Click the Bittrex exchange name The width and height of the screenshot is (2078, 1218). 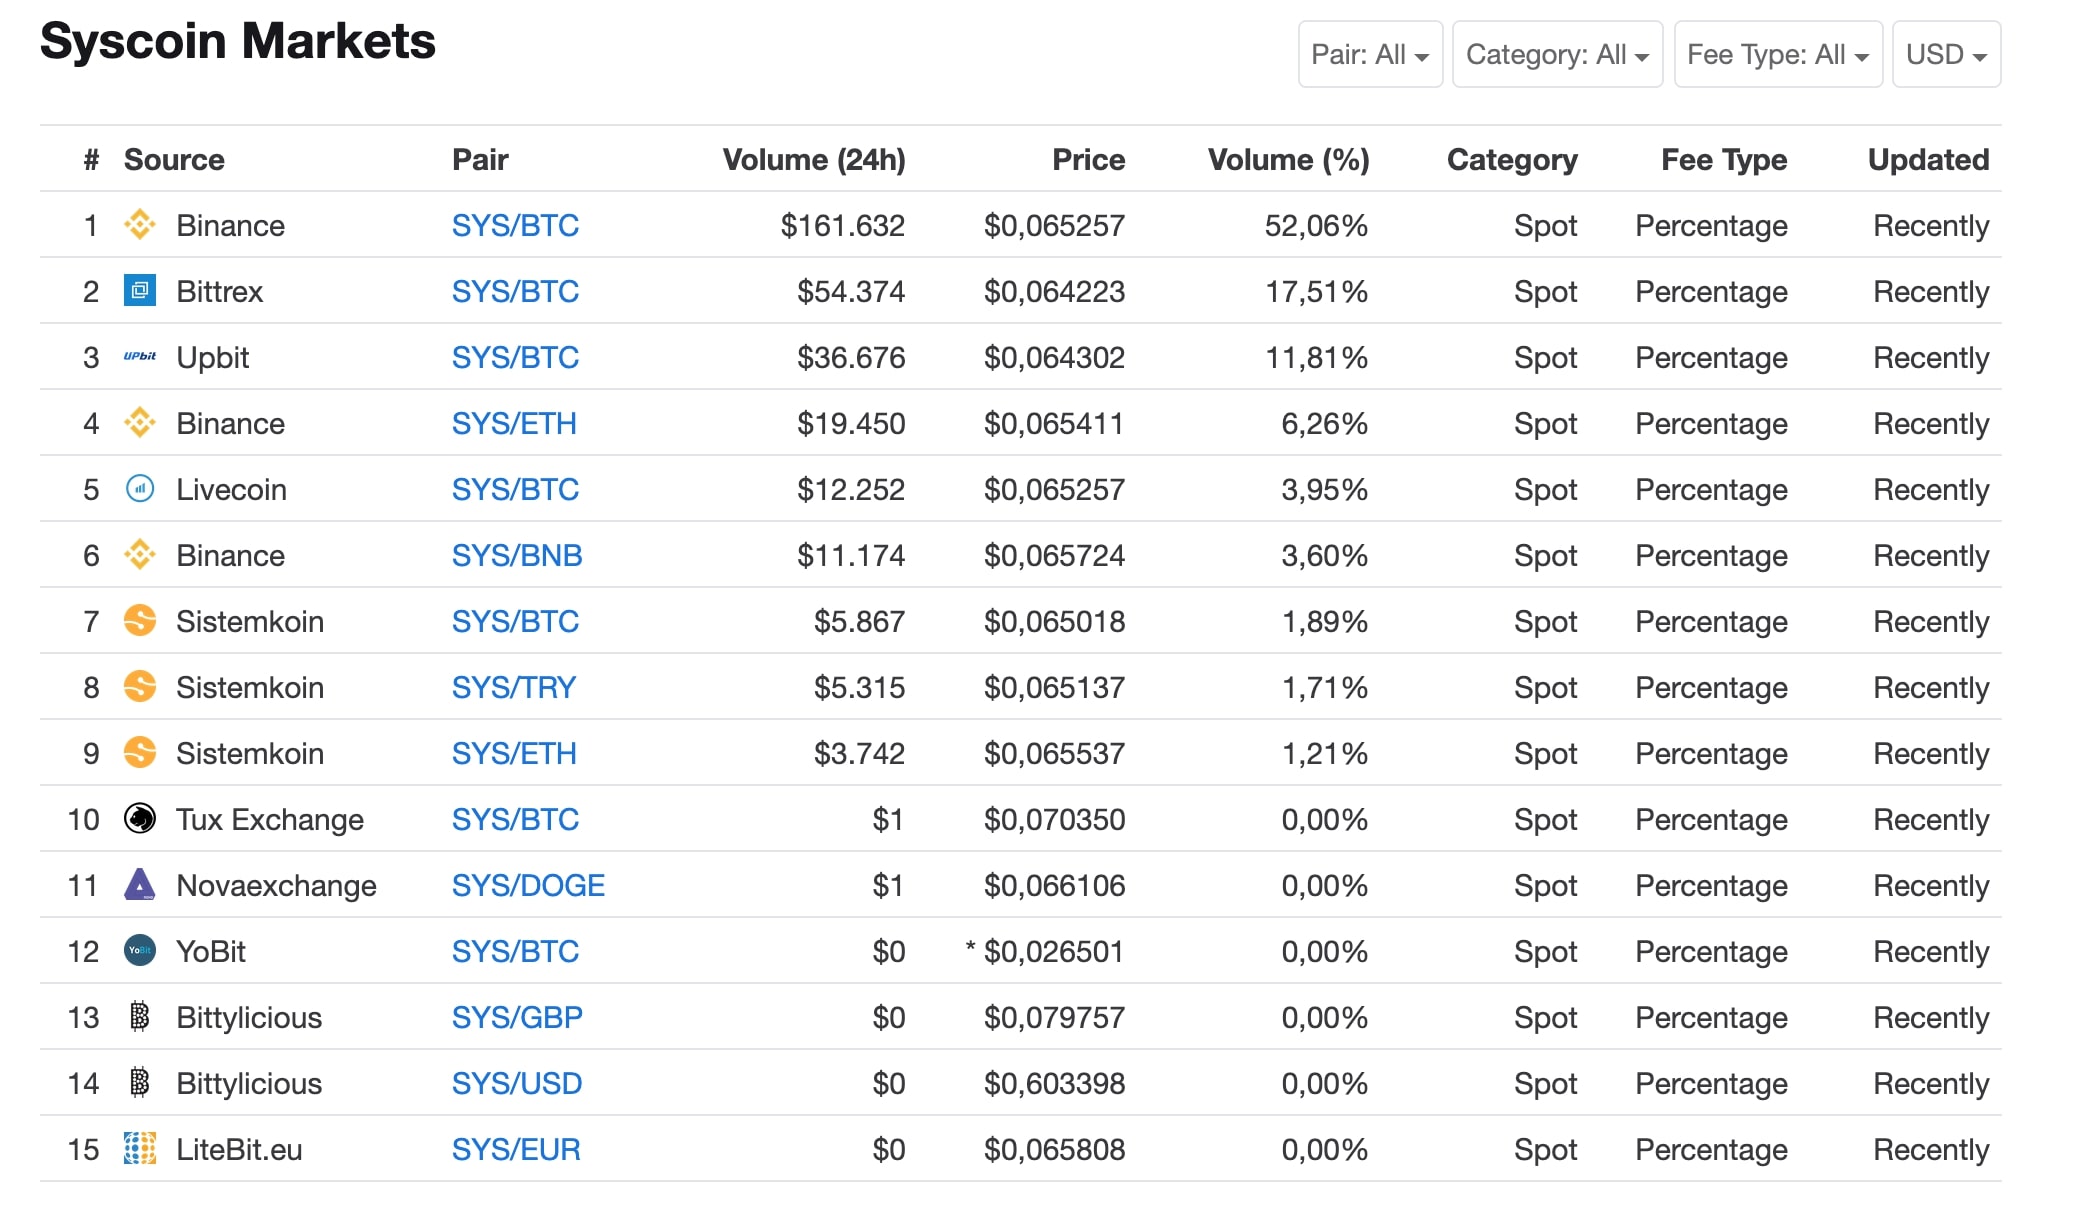tap(219, 292)
